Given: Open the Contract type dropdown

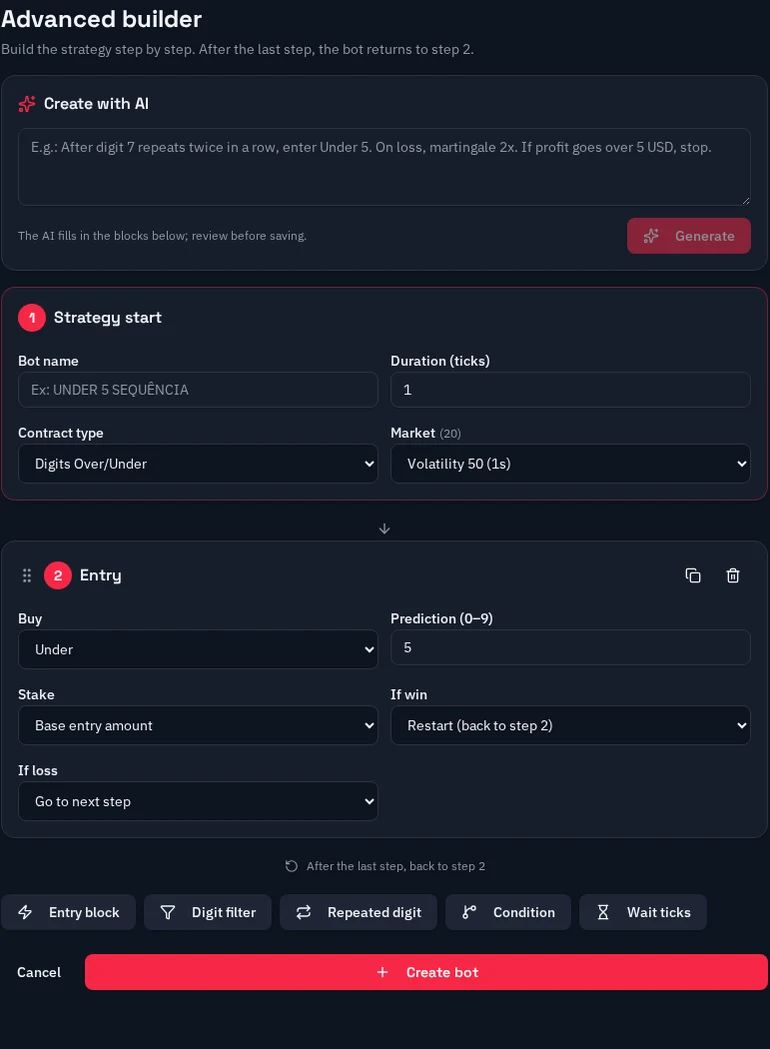Looking at the screenshot, I should pyautogui.click(x=198, y=464).
